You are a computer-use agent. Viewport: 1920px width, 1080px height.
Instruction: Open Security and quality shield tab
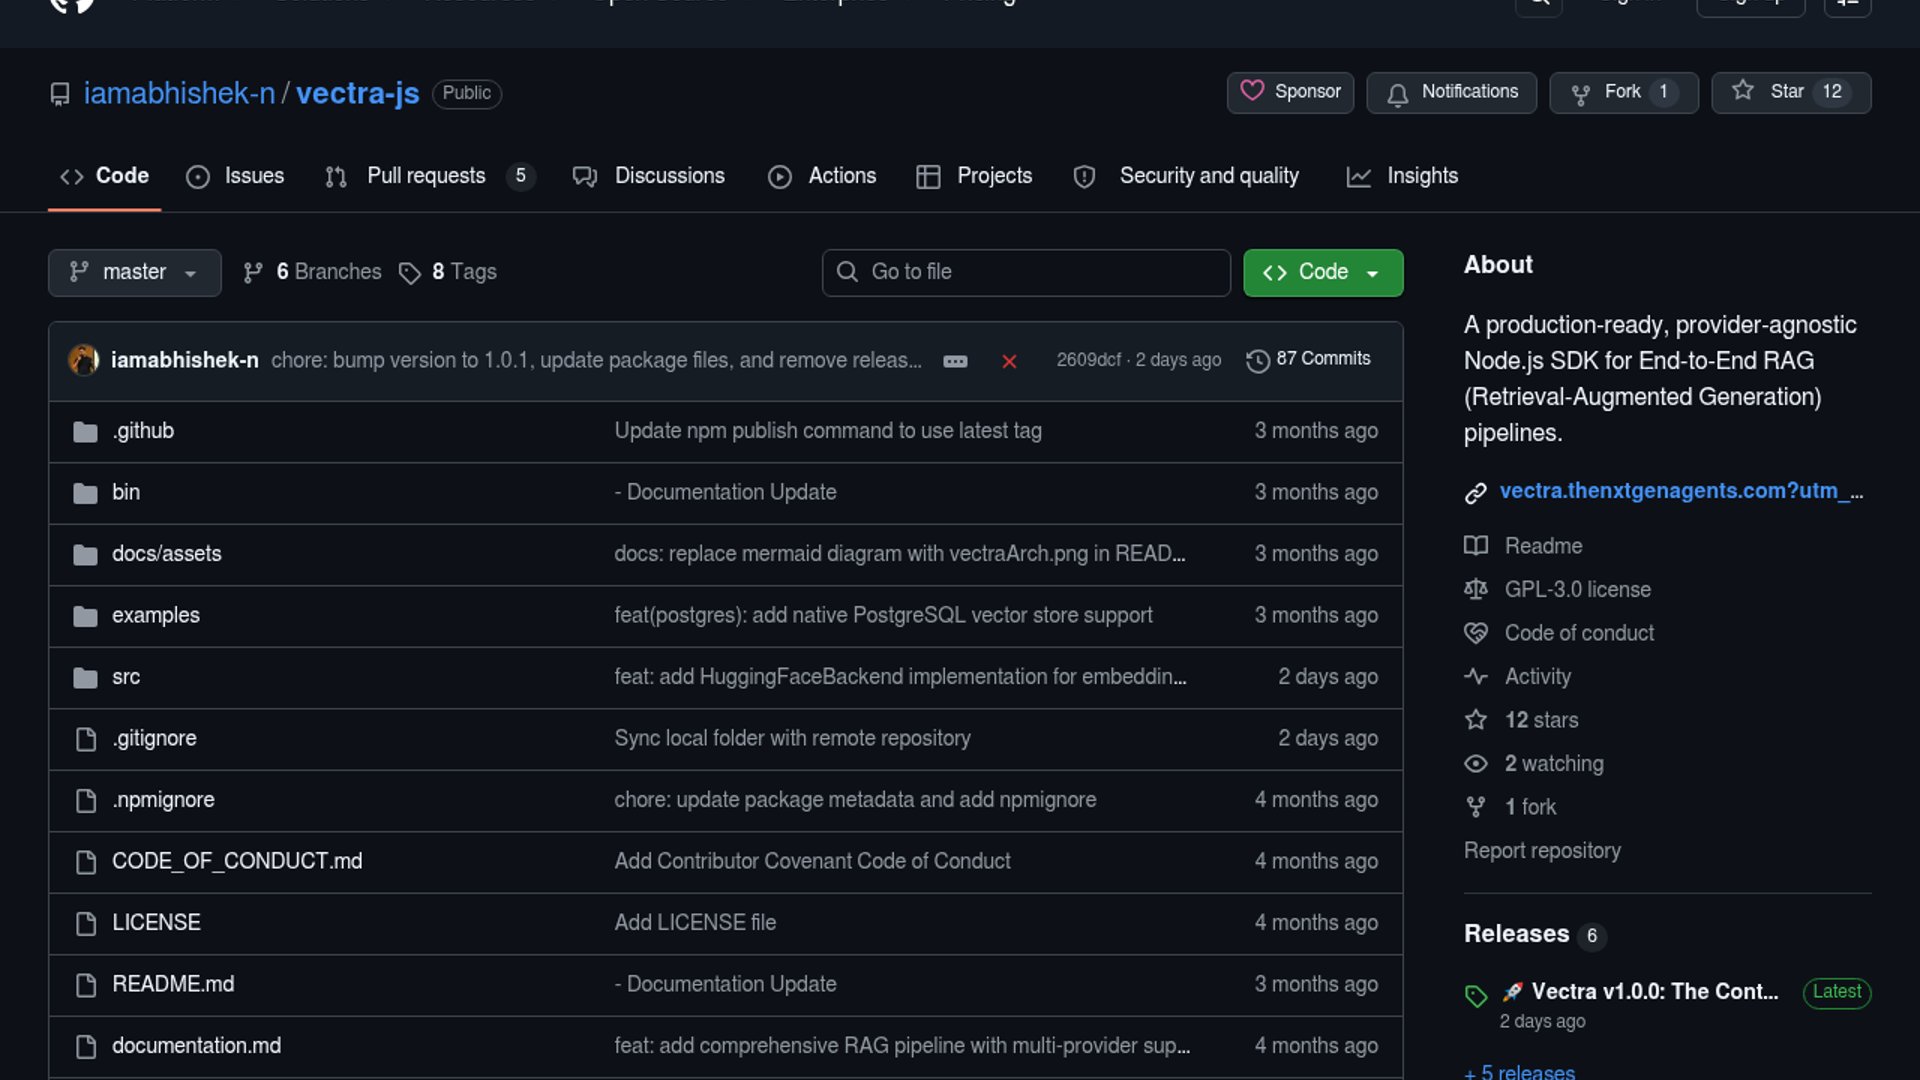click(1186, 176)
